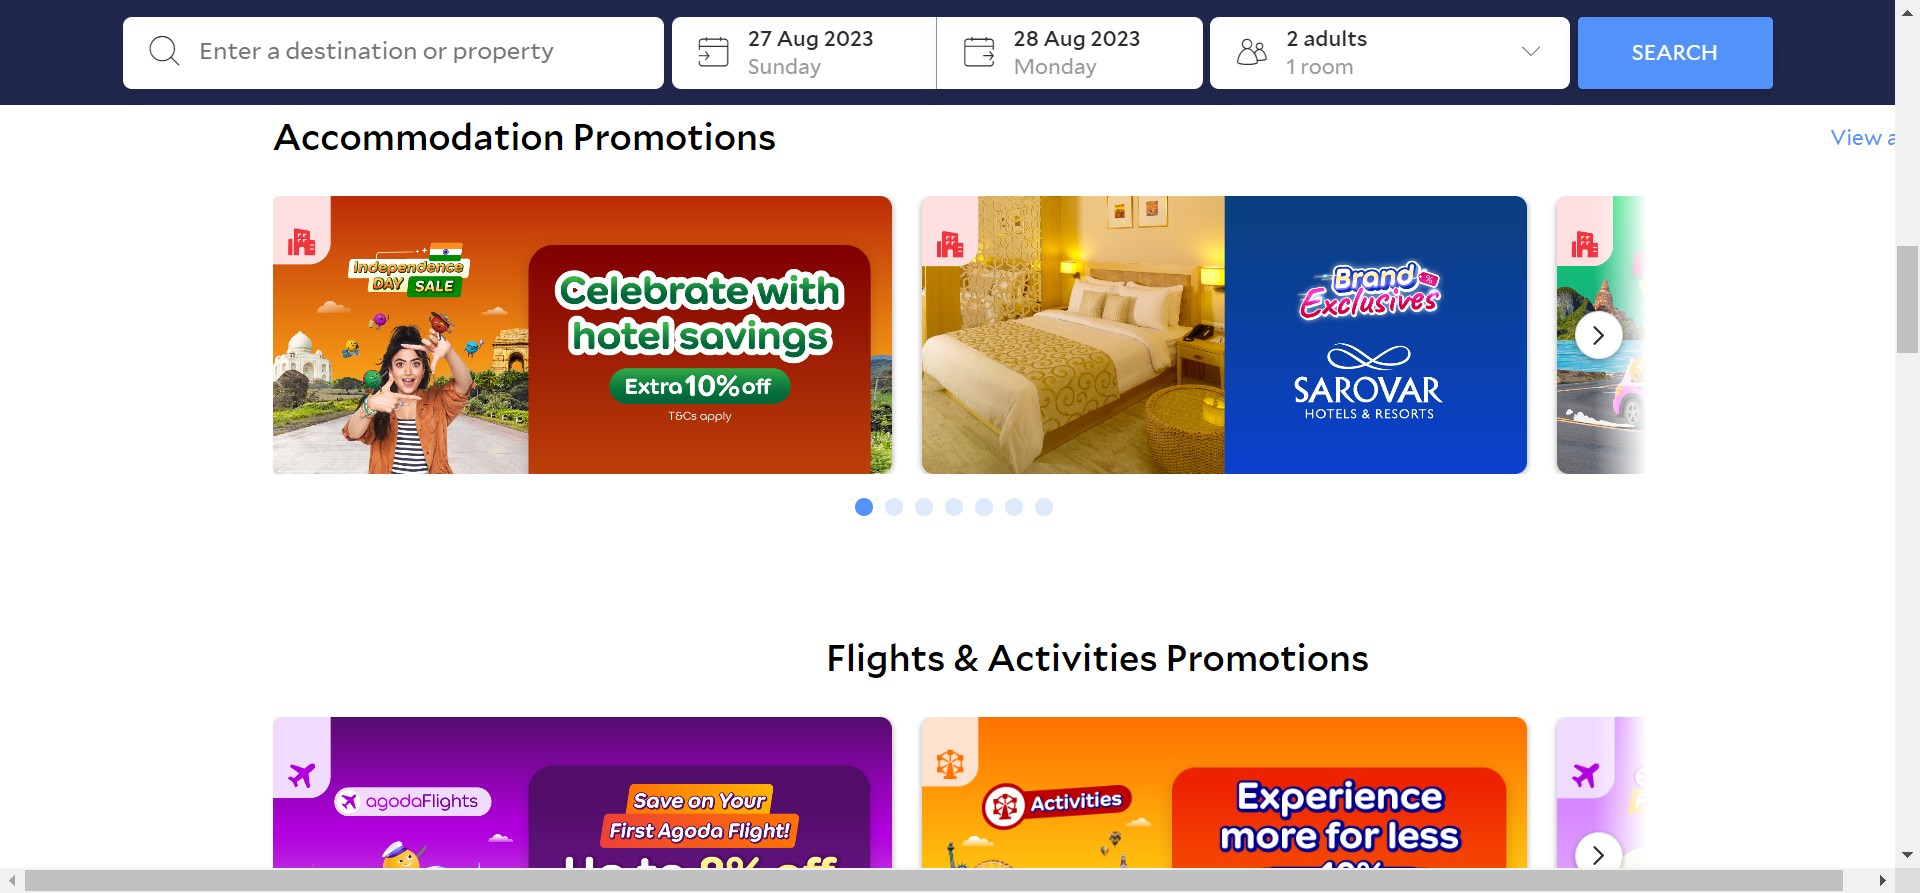1920x893 pixels.
Task: Open the check-in calendar icon for 27 Aug
Action: (713, 52)
